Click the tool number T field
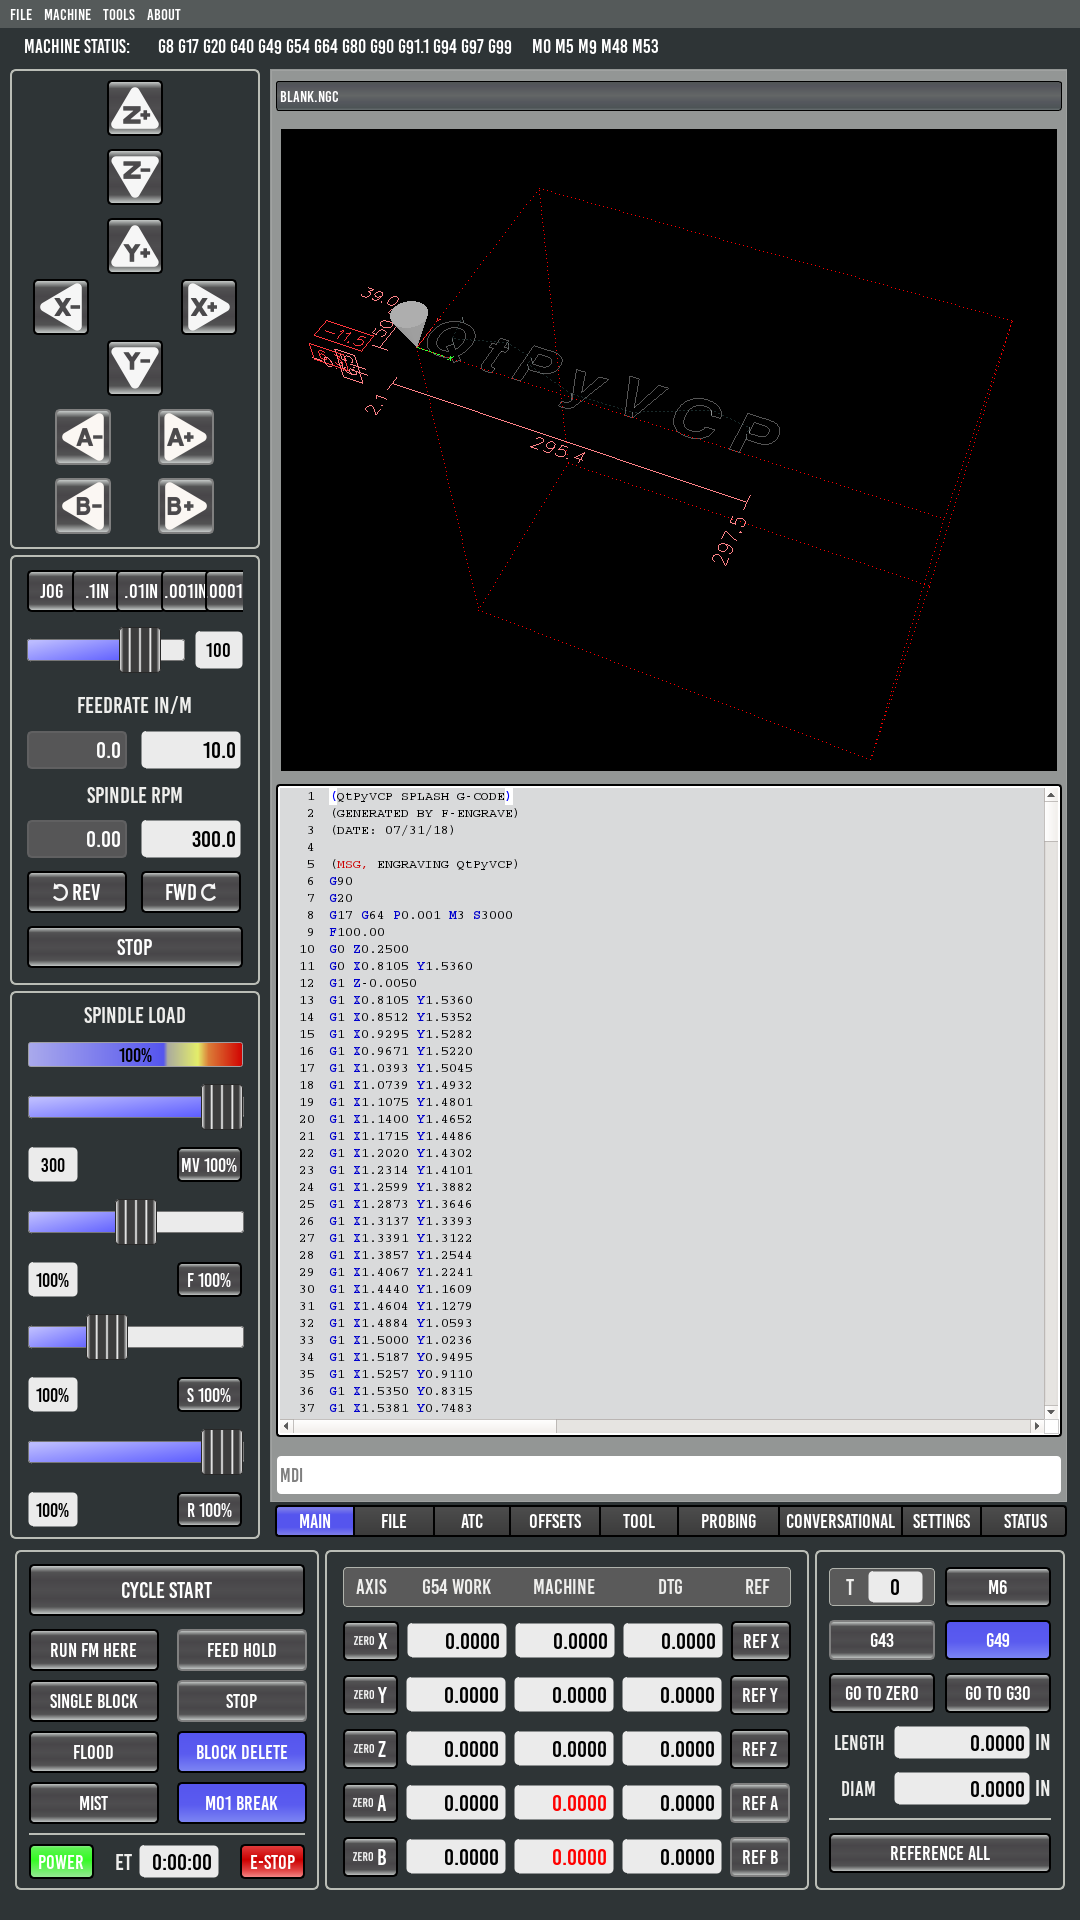Viewport: 1080px width, 1920px height. (894, 1587)
